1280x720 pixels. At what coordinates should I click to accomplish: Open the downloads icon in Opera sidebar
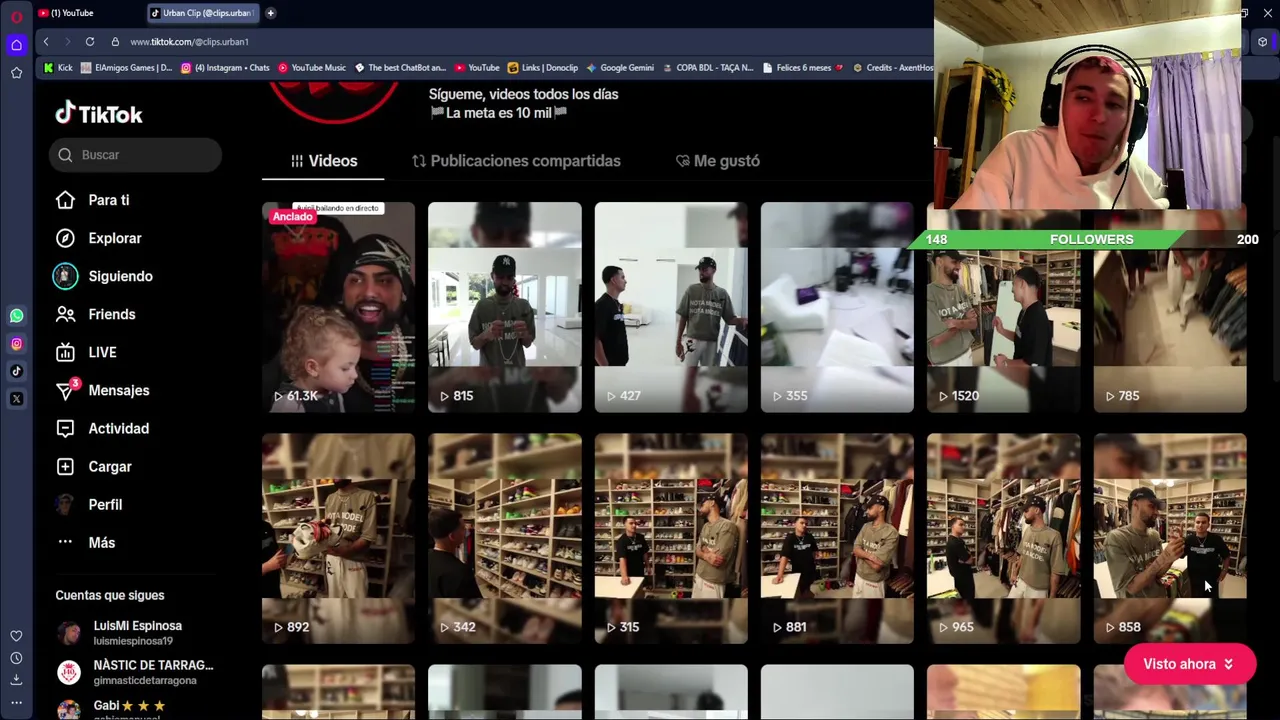tap(16, 680)
